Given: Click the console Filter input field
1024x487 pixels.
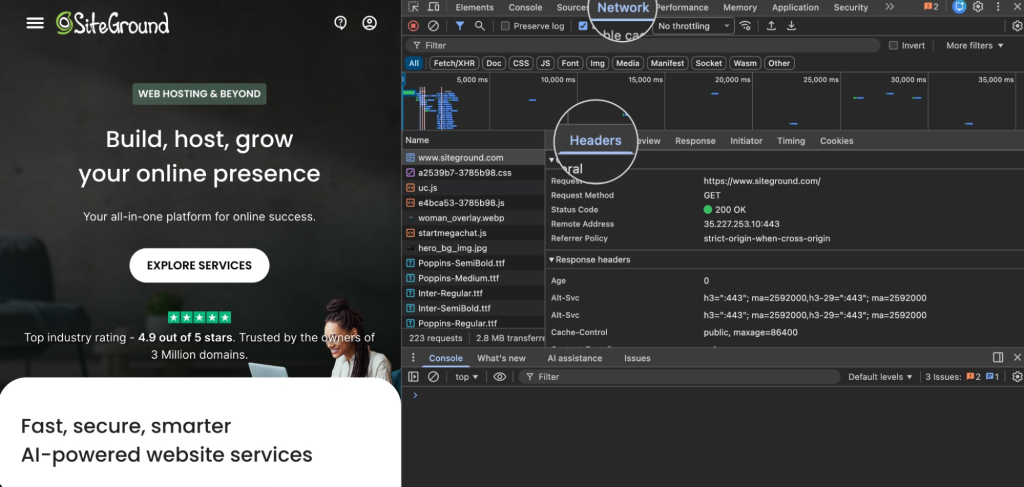Looking at the screenshot, I should pos(679,377).
